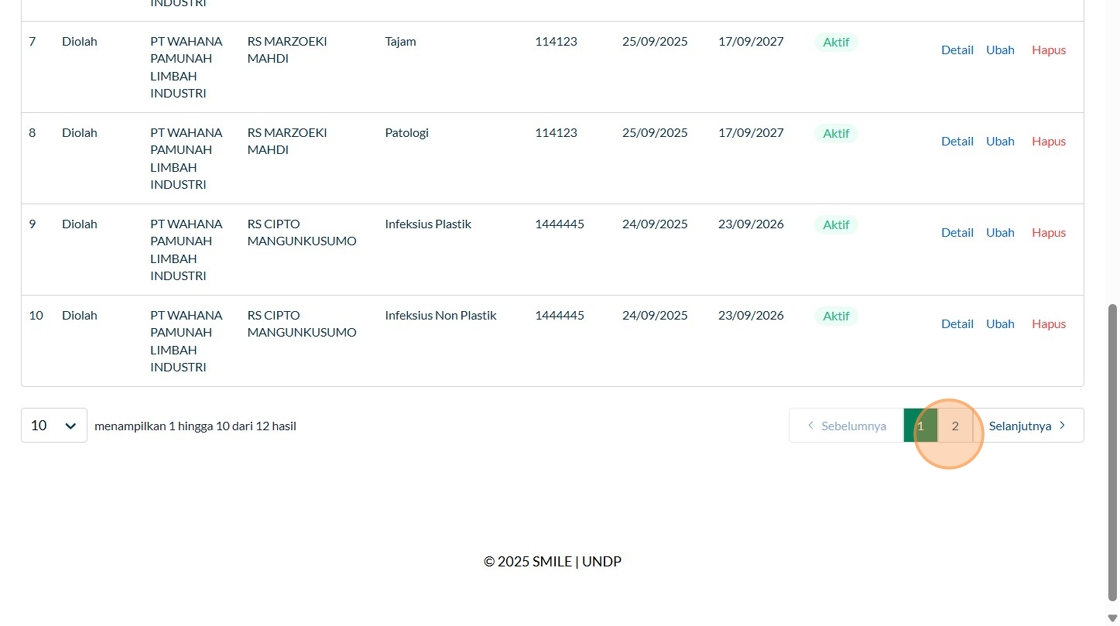Open Detail for row 7 Tajam

pos(957,50)
